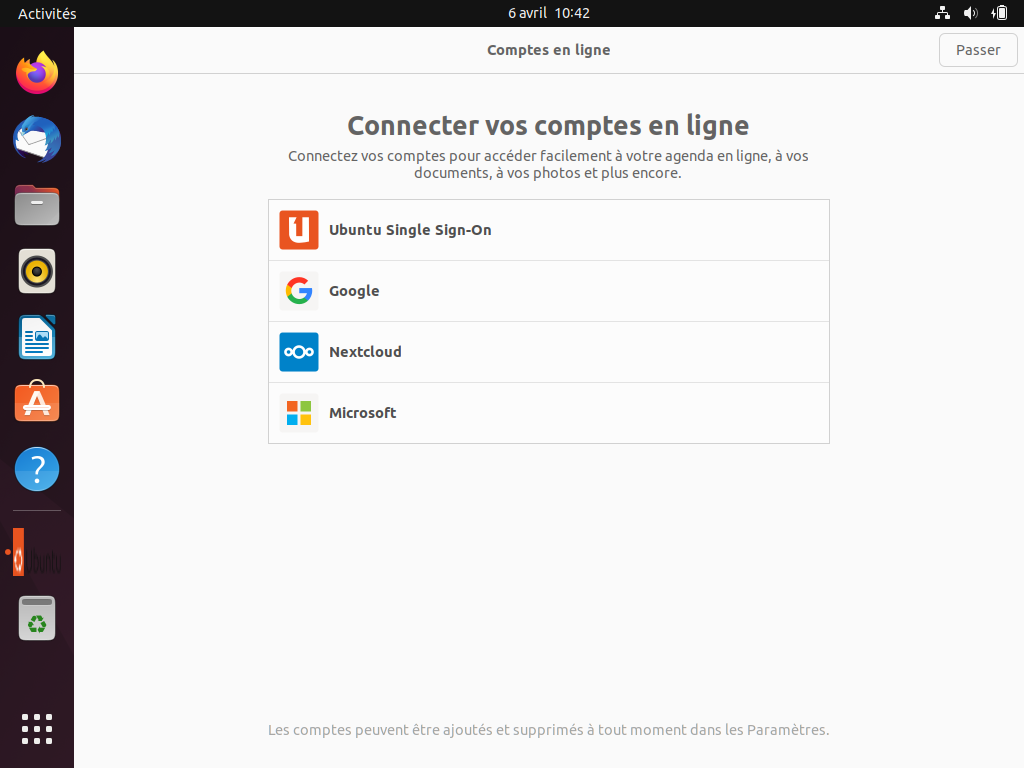Open Ubuntu Software store icon
Screen dimensions: 1024x768
(37, 402)
